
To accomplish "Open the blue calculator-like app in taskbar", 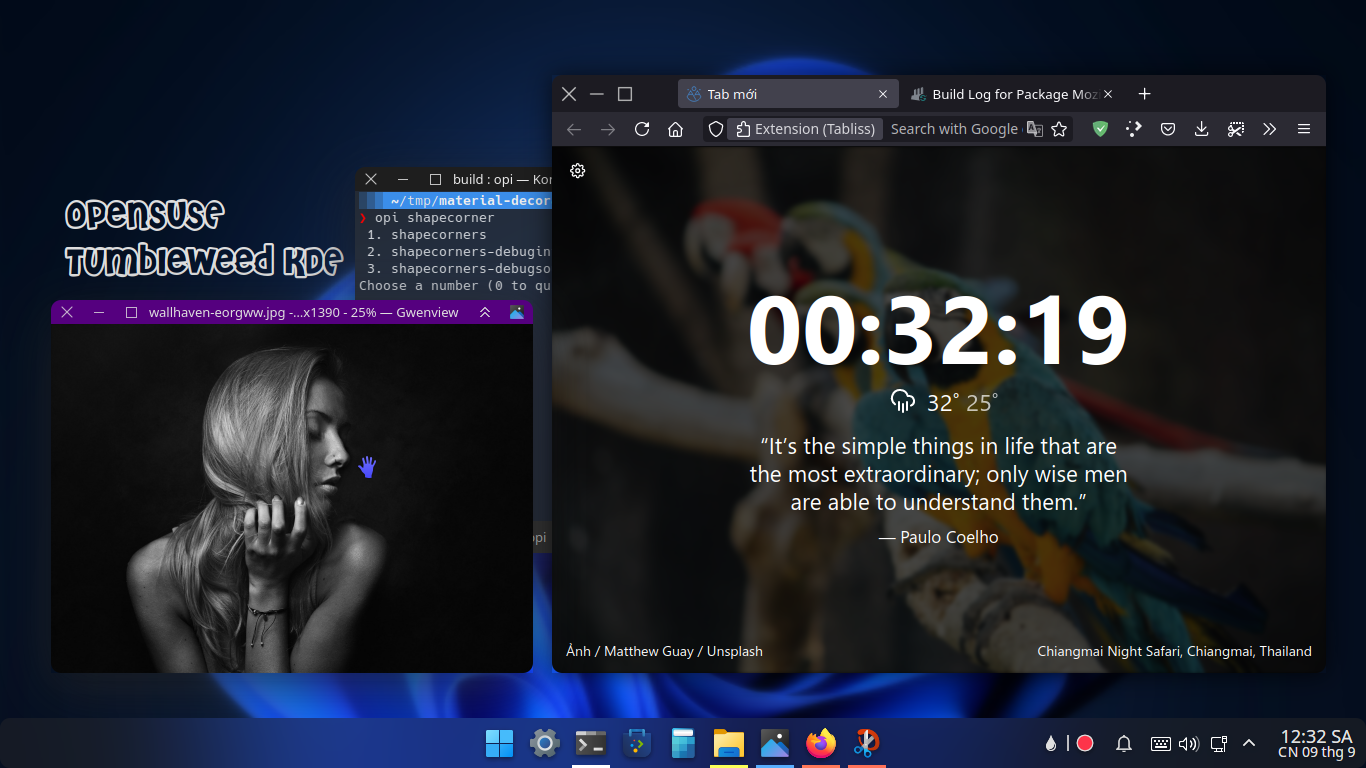I will (x=683, y=743).
